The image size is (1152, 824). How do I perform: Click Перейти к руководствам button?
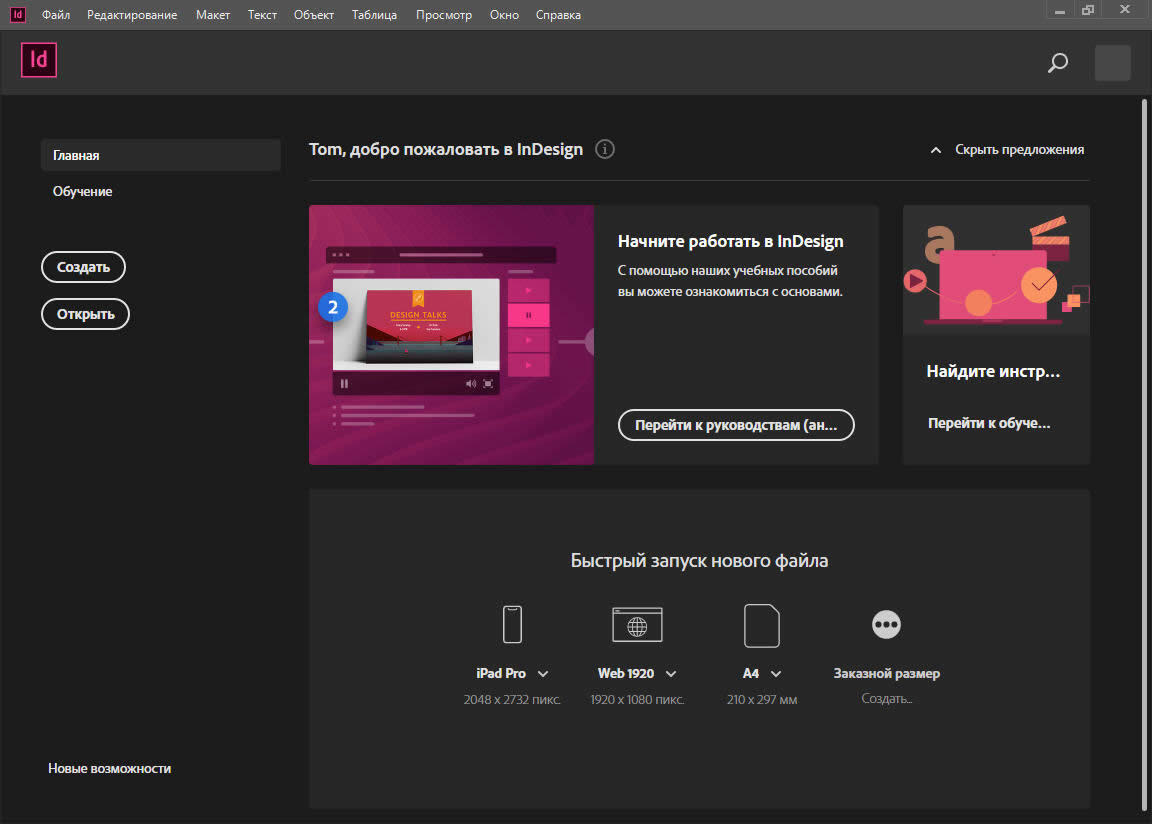(736, 424)
